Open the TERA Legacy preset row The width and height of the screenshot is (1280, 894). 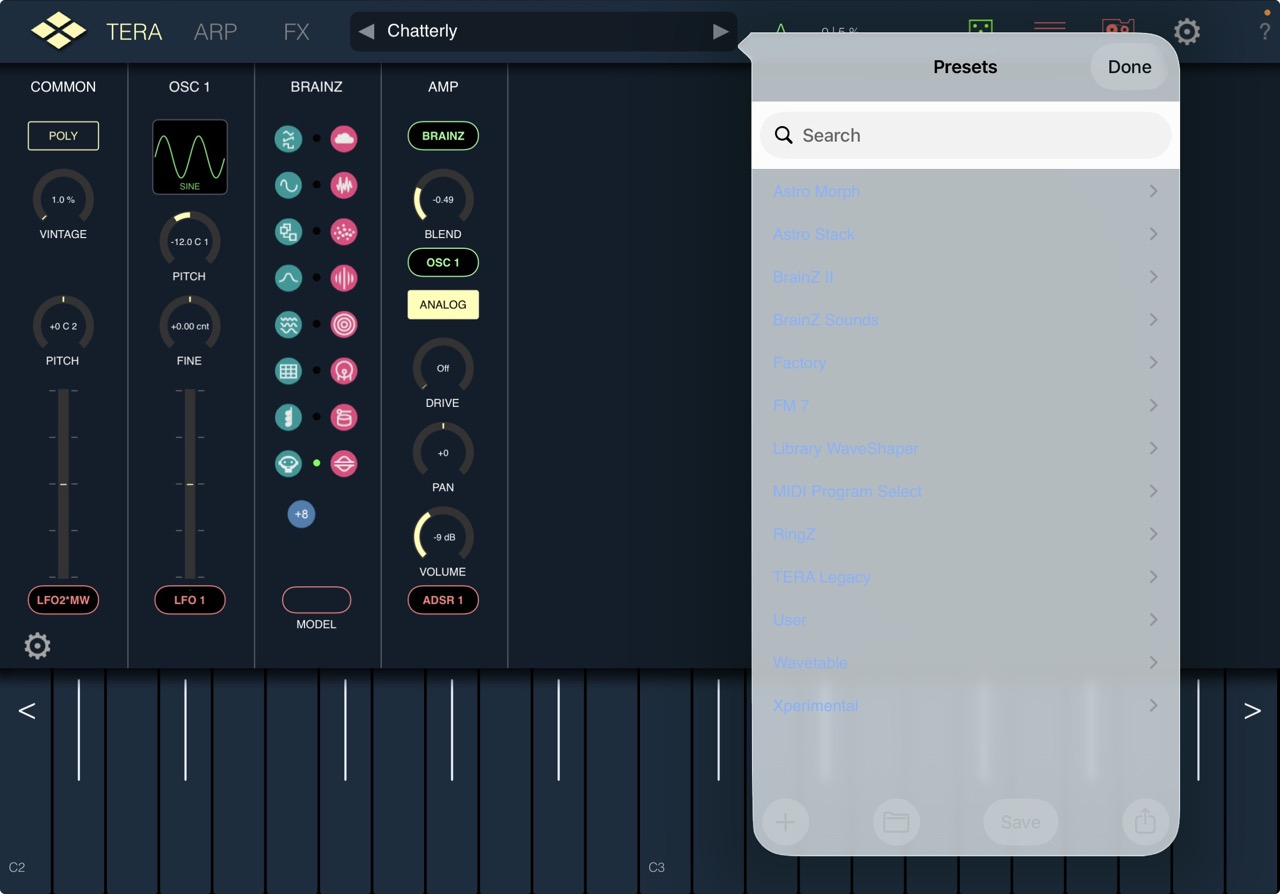(966, 577)
